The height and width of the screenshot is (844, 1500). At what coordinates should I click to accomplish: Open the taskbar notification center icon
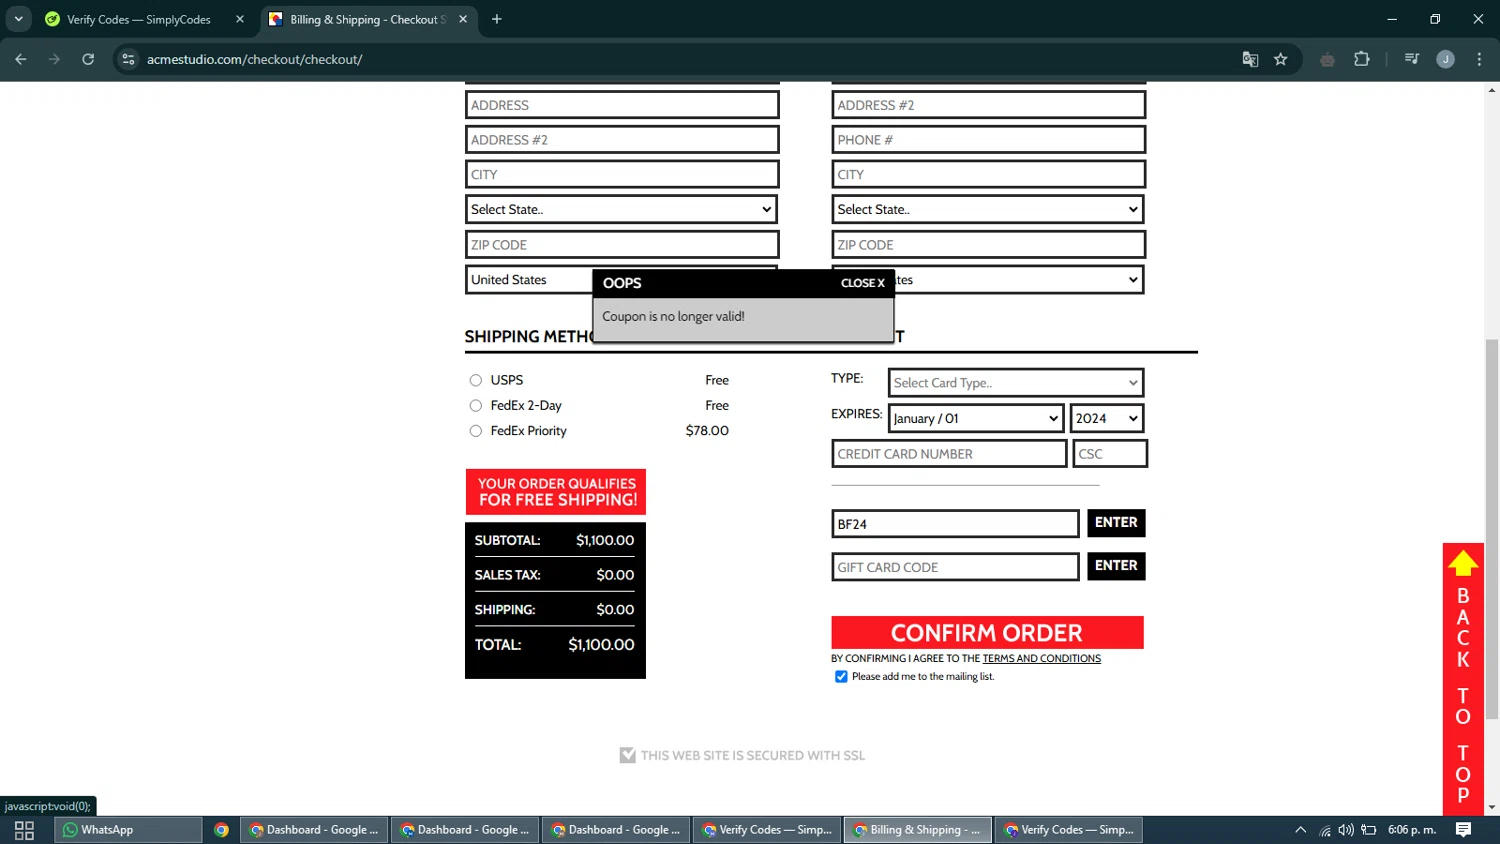point(1463,830)
